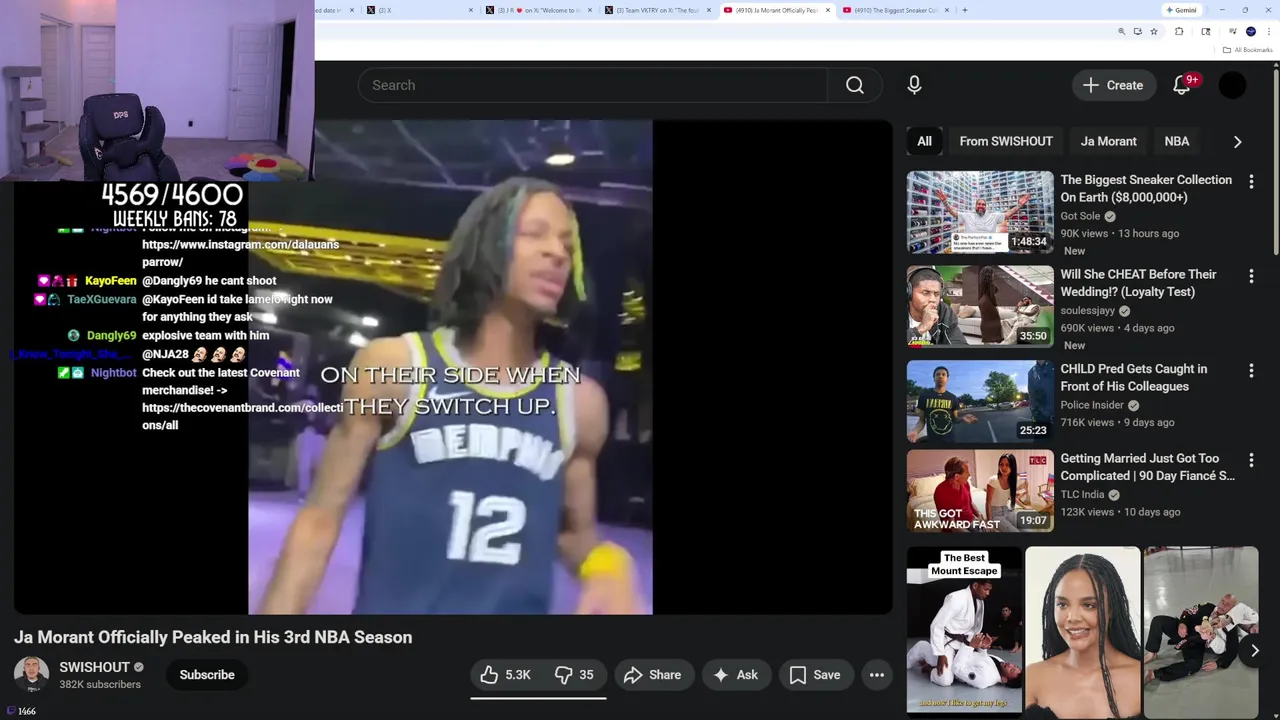The image size is (1280, 720).
Task: Click the Ja Morant video player
Action: (453, 367)
